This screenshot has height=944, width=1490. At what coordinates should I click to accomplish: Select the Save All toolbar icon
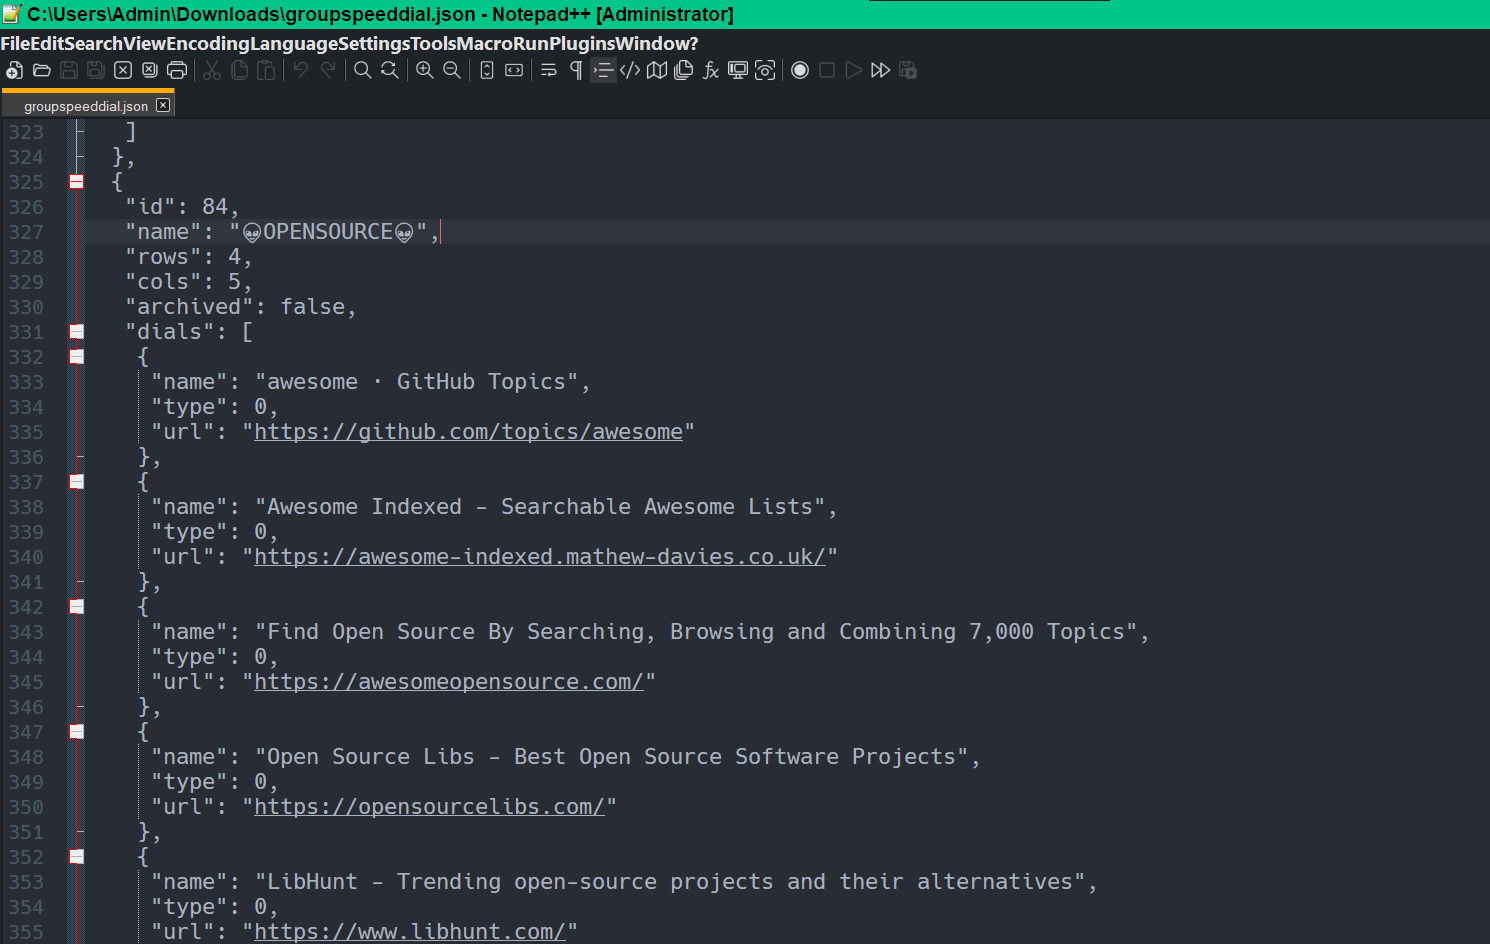(95, 70)
